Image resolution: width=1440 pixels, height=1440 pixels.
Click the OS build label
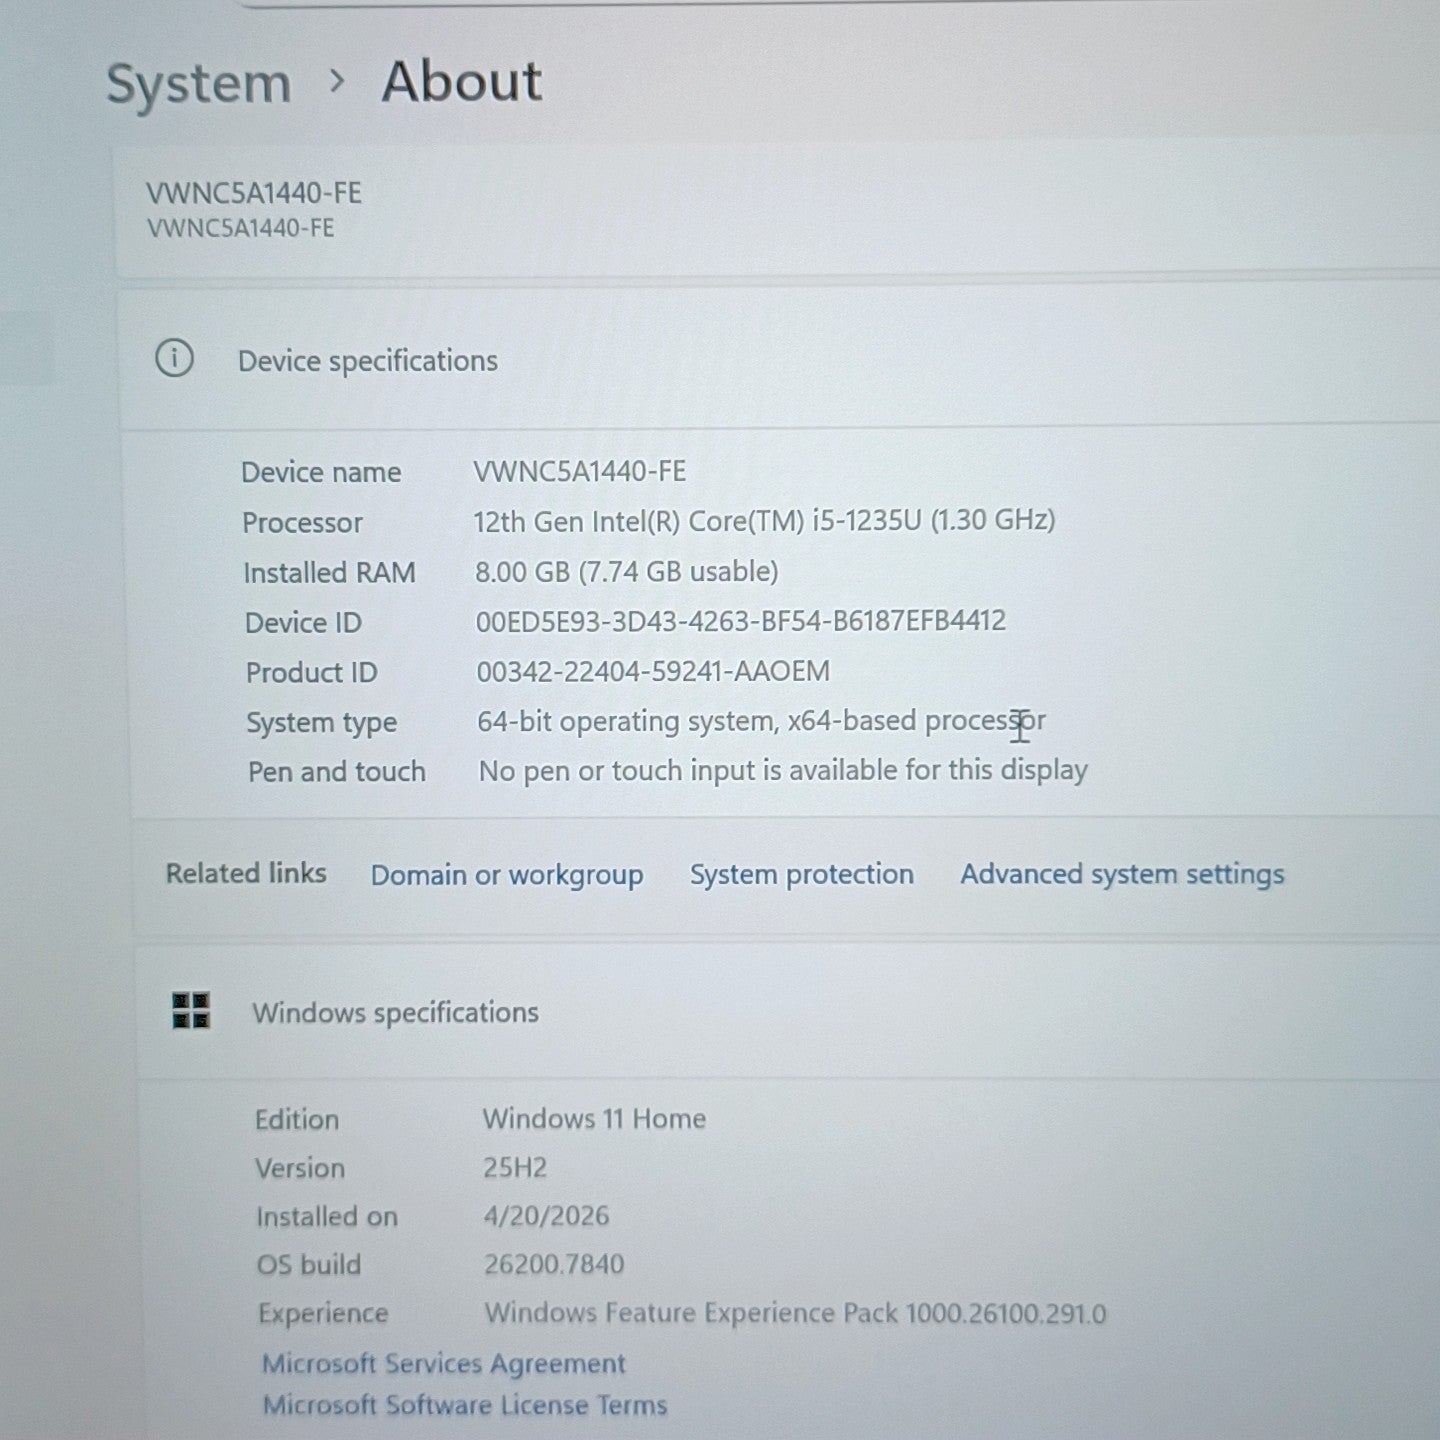pos(309,1265)
